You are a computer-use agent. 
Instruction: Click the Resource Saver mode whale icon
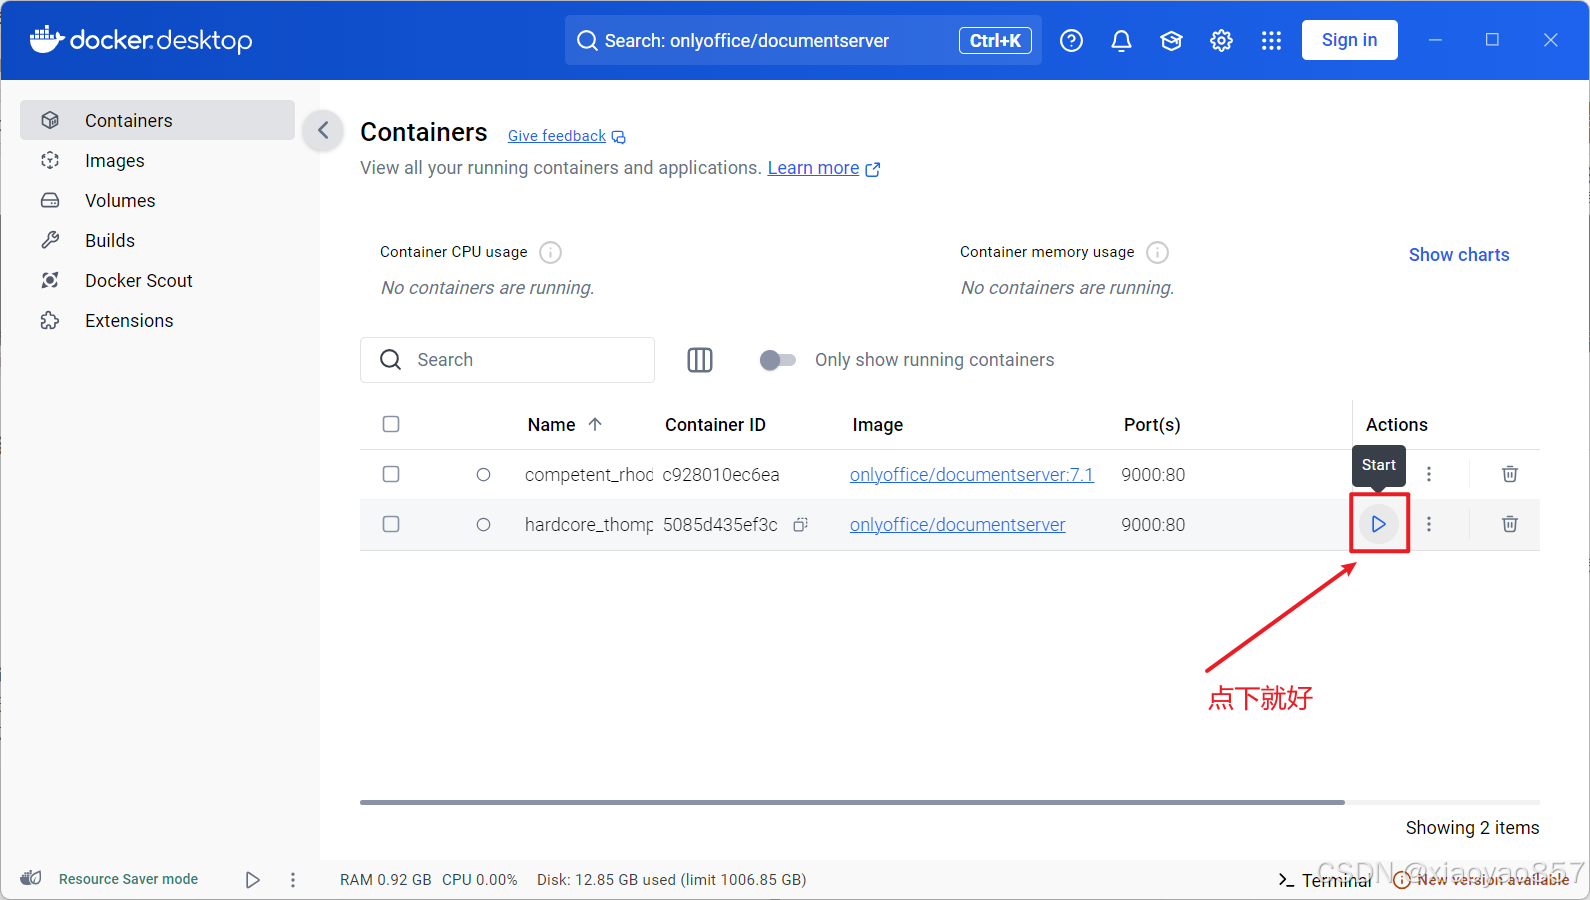[31, 878]
